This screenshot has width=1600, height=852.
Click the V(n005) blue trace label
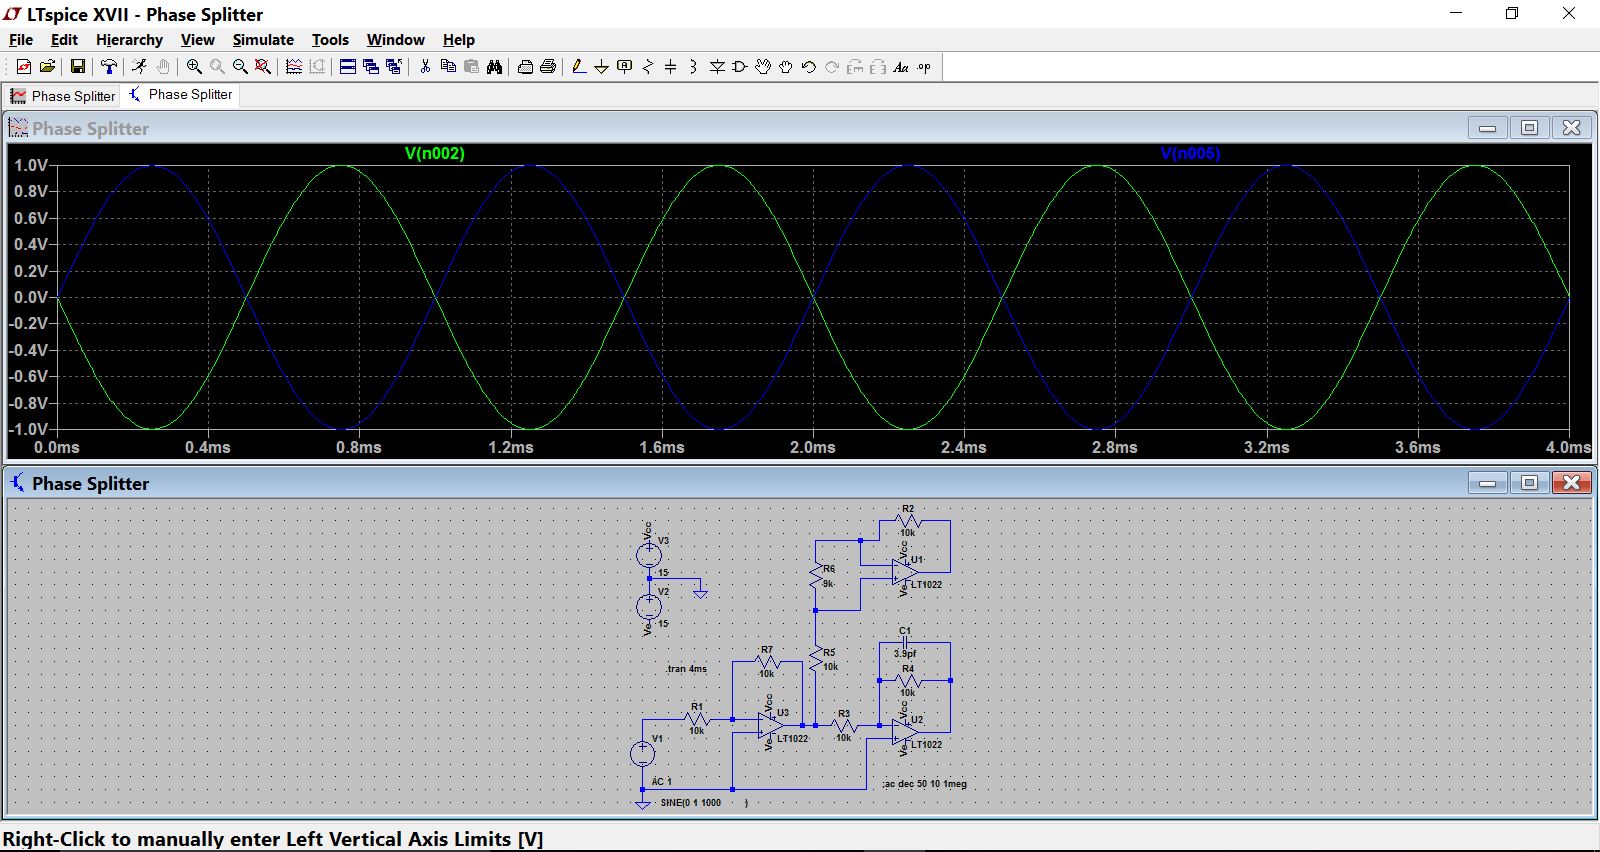pos(1190,154)
